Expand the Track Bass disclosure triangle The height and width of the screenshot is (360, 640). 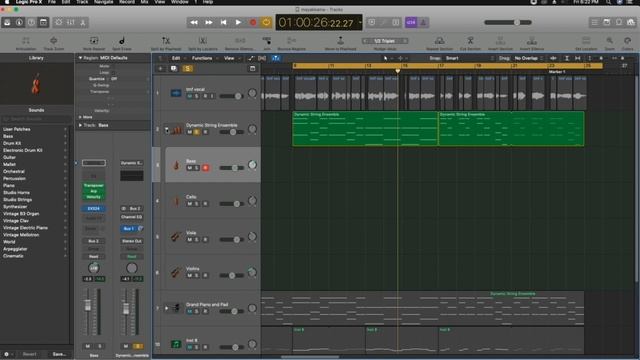pyautogui.click(x=80, y=125)
